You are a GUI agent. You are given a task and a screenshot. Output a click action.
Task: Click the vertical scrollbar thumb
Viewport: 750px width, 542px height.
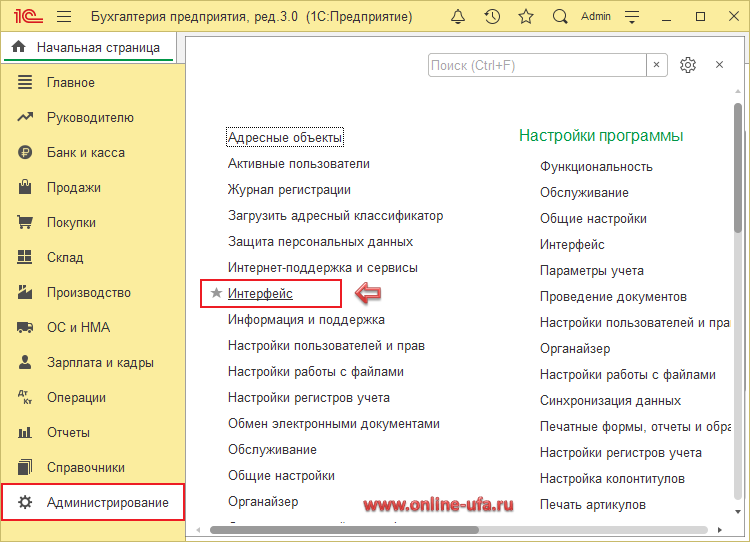tap(738, 168)
